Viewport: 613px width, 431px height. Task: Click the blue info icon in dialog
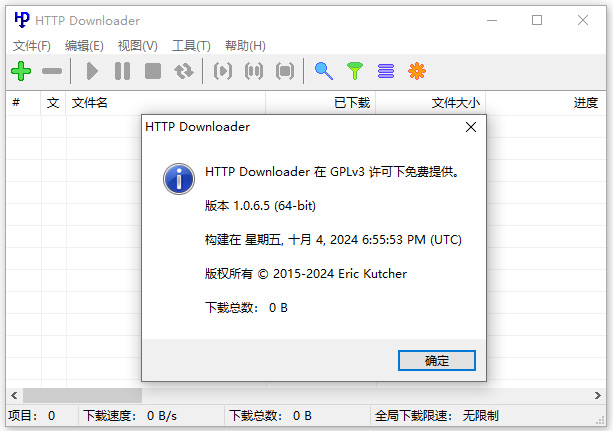pyautogui.click(x=179, y=179)
